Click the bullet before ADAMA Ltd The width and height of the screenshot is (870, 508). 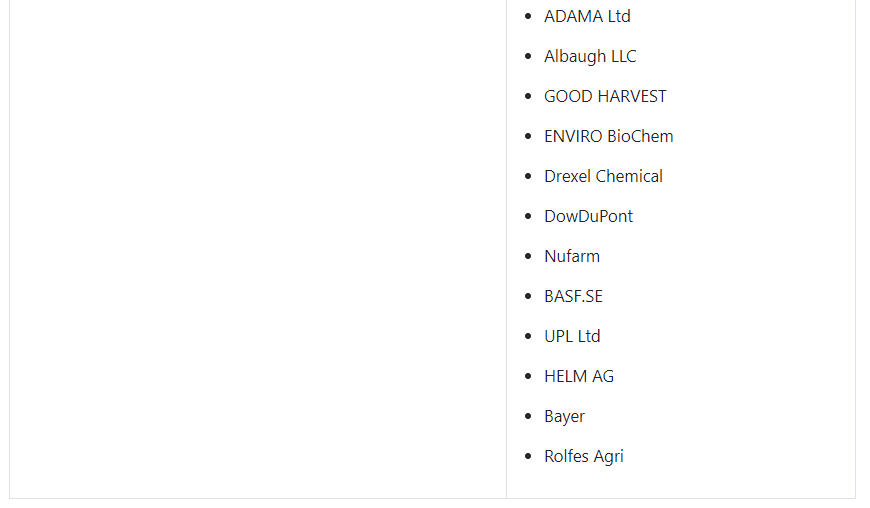click(x=528, y=17)
